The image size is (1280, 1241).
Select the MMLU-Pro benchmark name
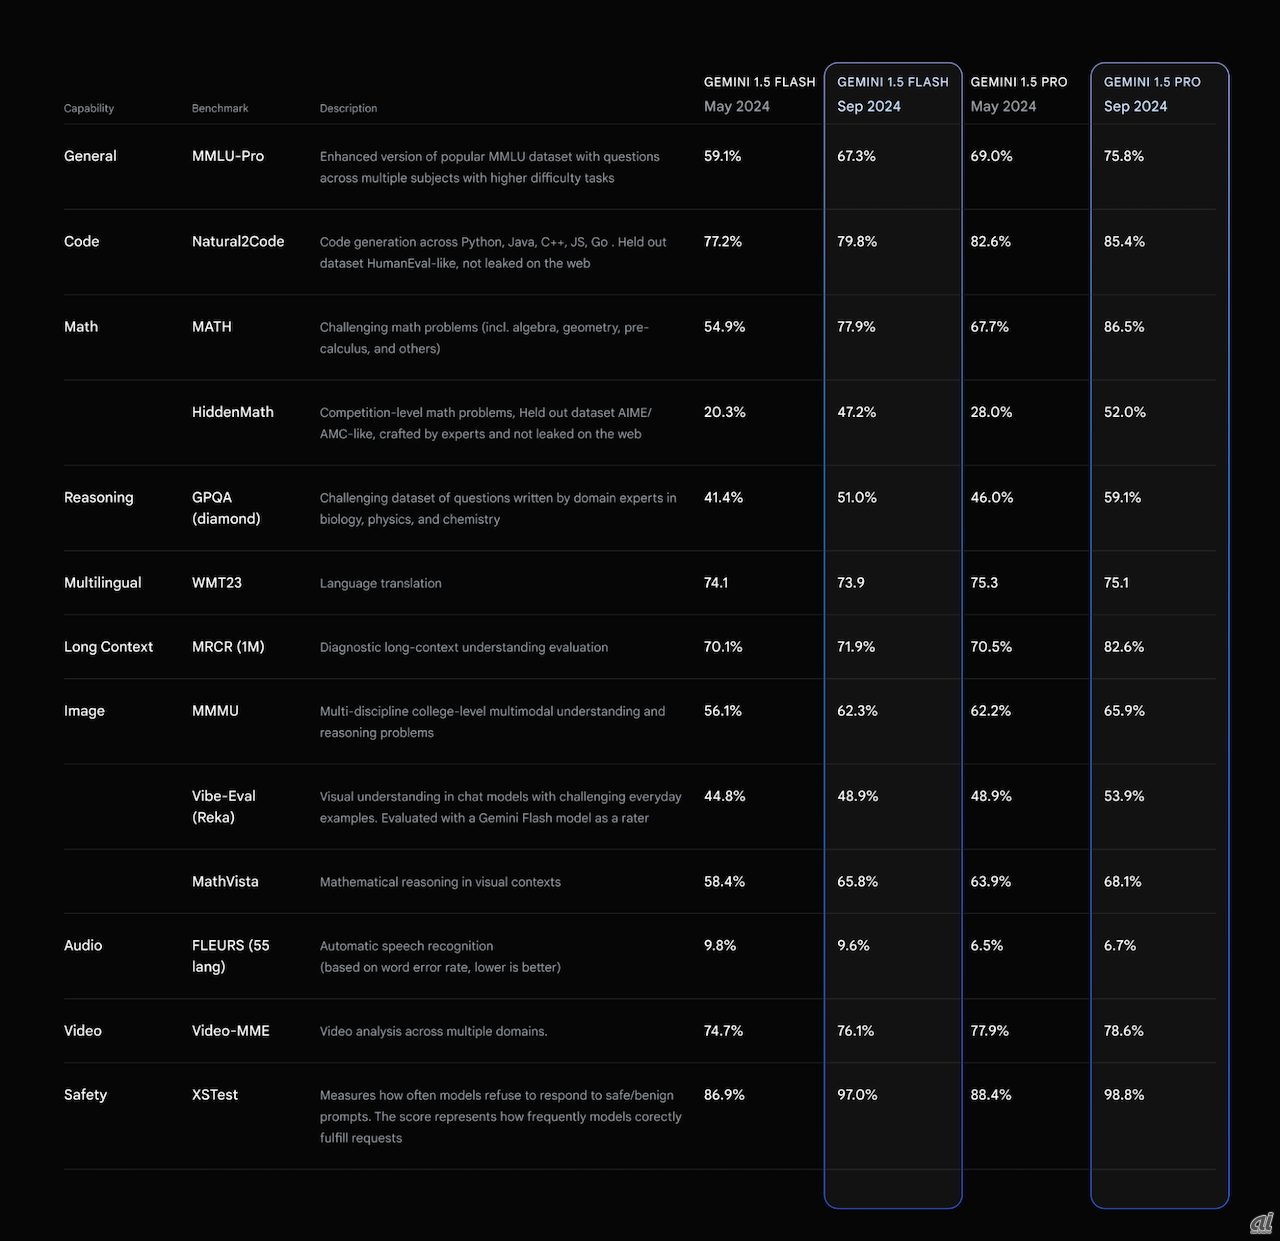pyautogui.click(x=228, y=156)
